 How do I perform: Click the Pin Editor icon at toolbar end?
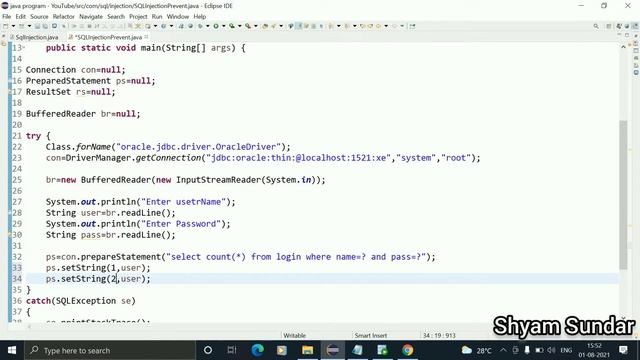[x=413, y=26]
